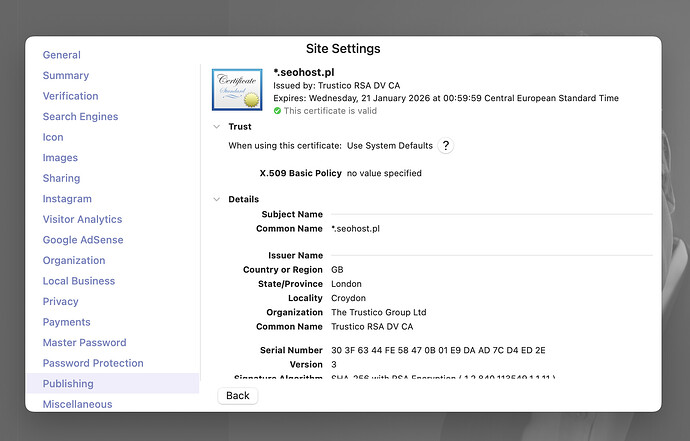Viewport: 690px width, 441px height.
Task: Open the Use System Defaults dropdown
Action: 389,146
